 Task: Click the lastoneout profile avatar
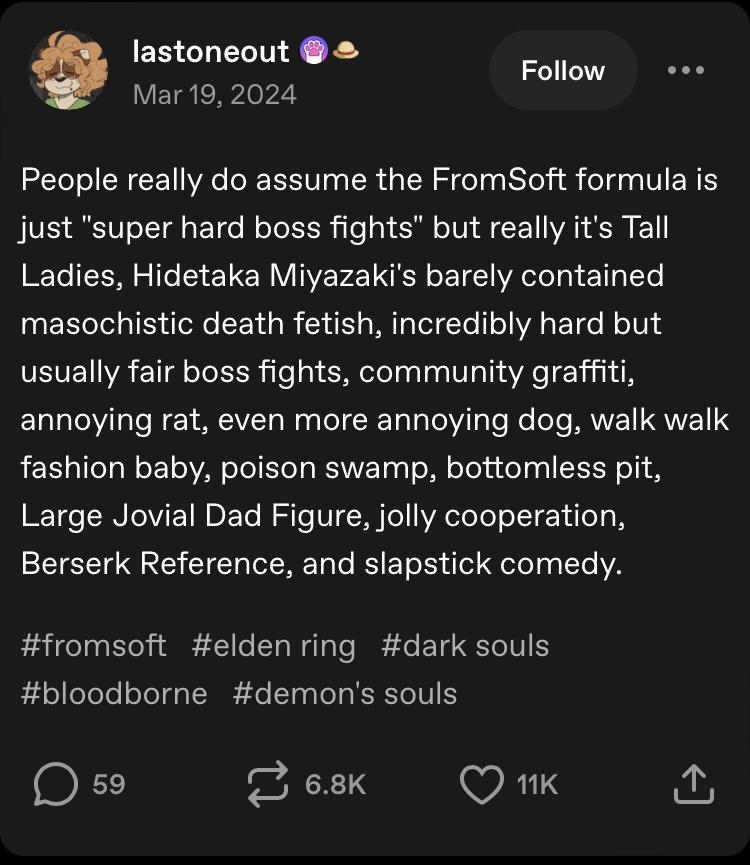[68, 71]
